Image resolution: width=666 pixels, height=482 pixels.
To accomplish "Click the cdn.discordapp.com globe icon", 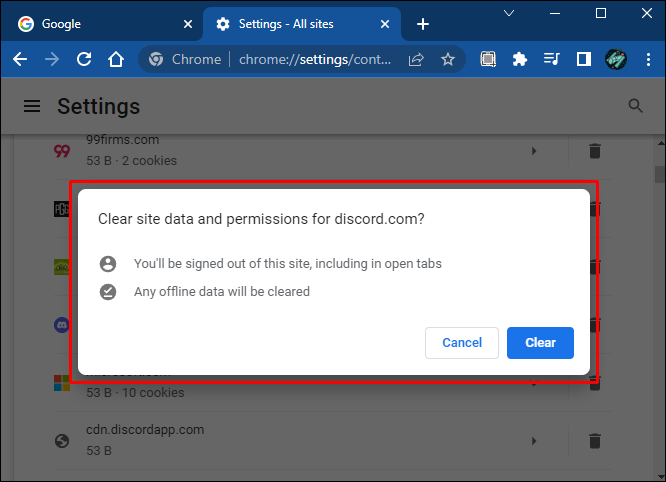I will click(62, 441).
